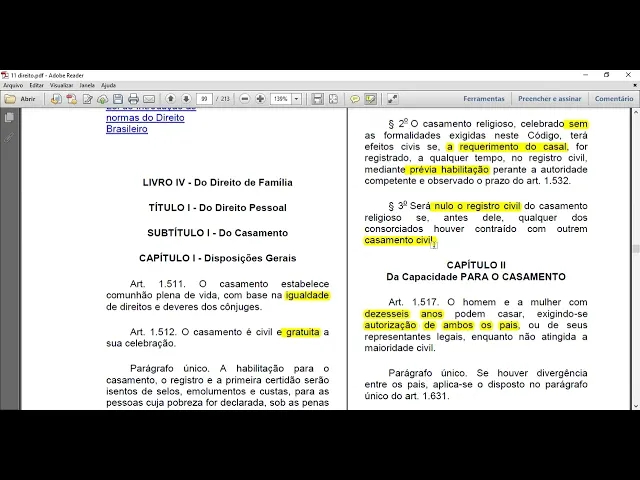Click the small note marker after 'casamento civil'

(x=434, y=245)
